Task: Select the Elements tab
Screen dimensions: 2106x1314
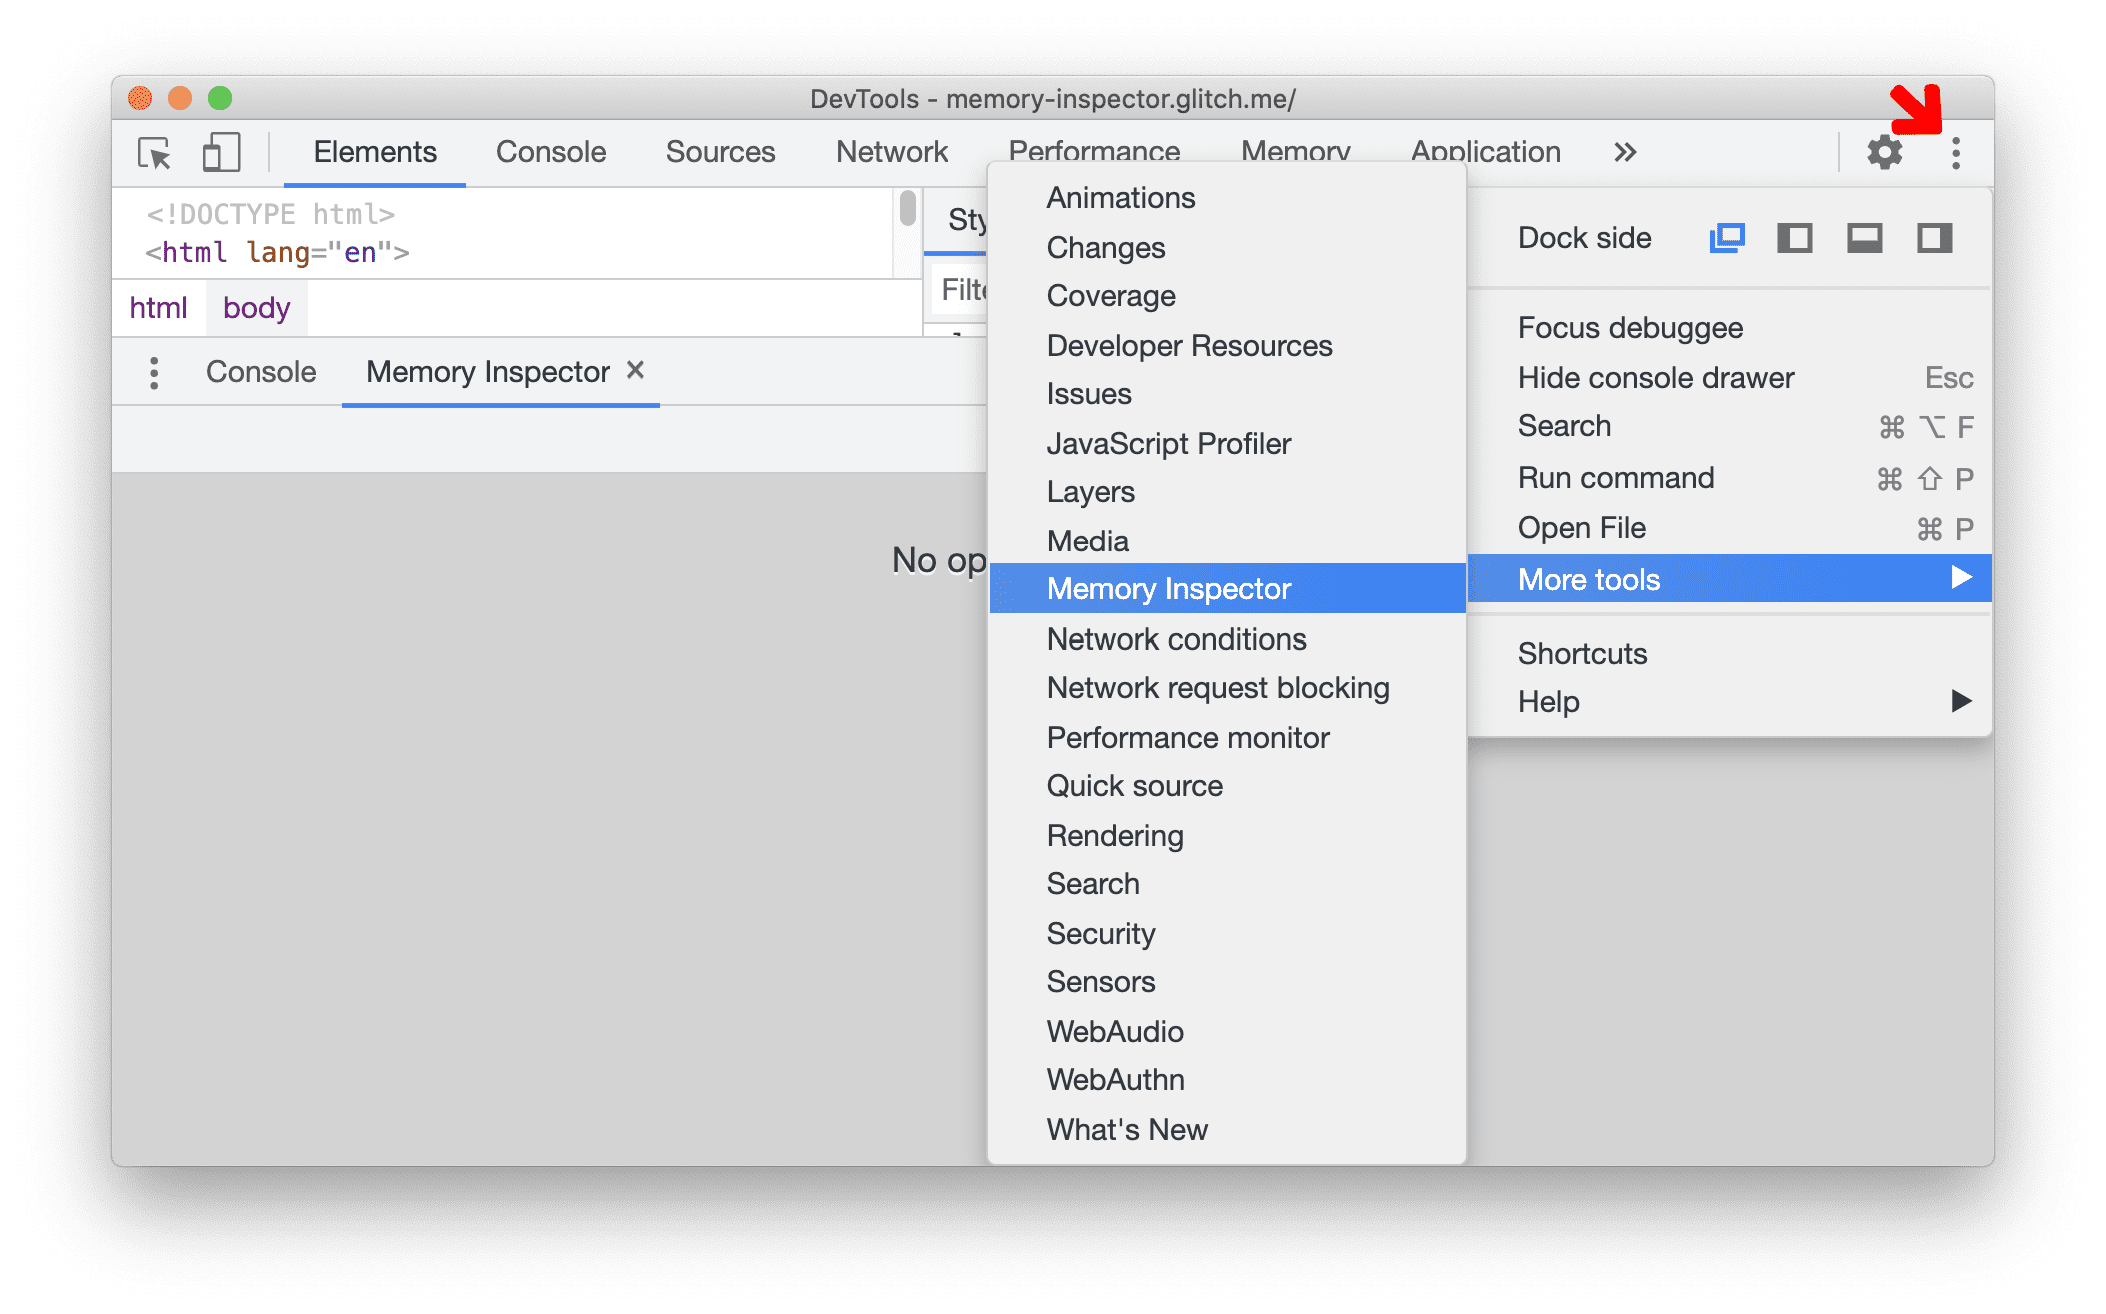Action: [374, 150]
